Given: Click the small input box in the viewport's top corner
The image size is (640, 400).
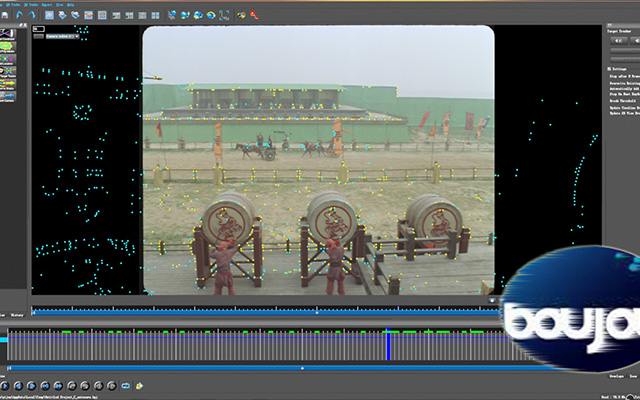Looking at the screenshot, I should 39,29.
